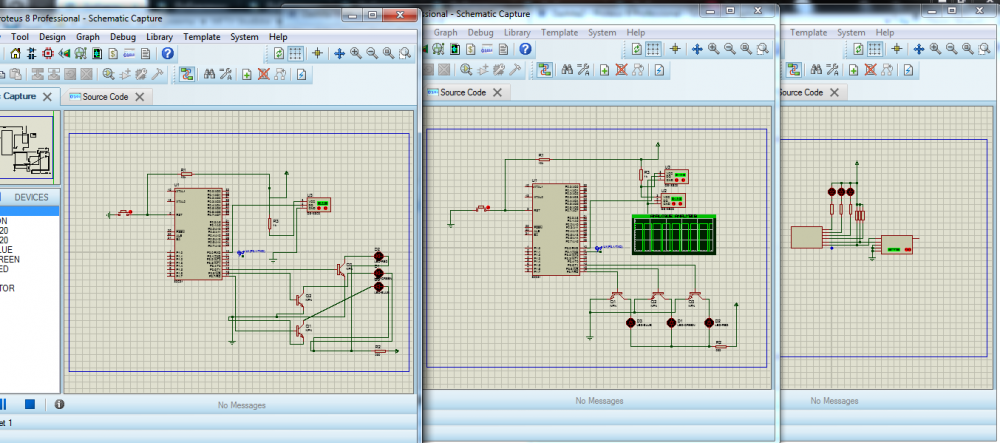Open the Design menu

[x=52, y=36]
